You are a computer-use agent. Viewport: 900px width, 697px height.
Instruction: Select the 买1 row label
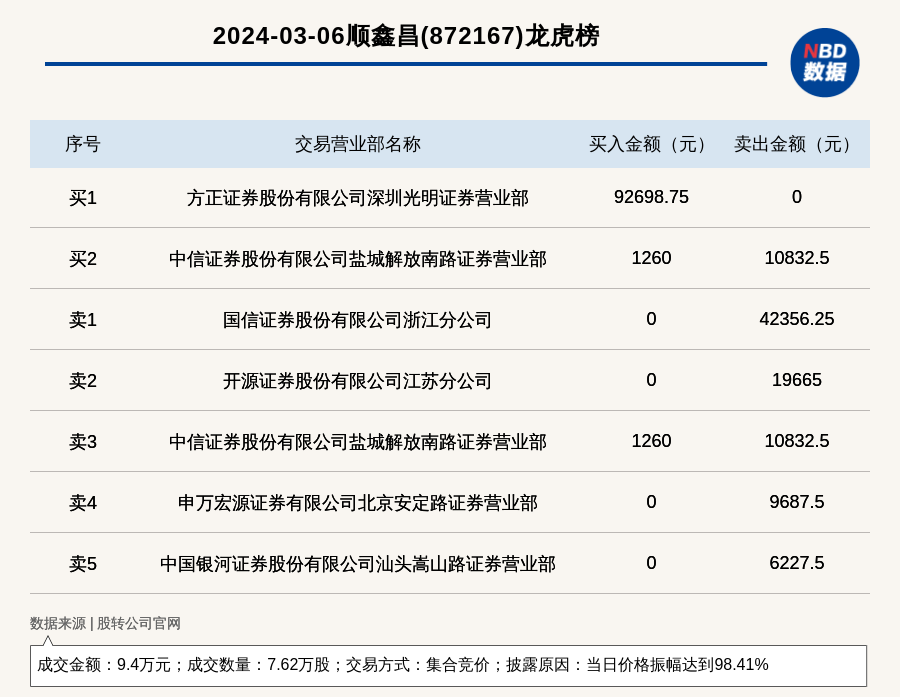83,198
